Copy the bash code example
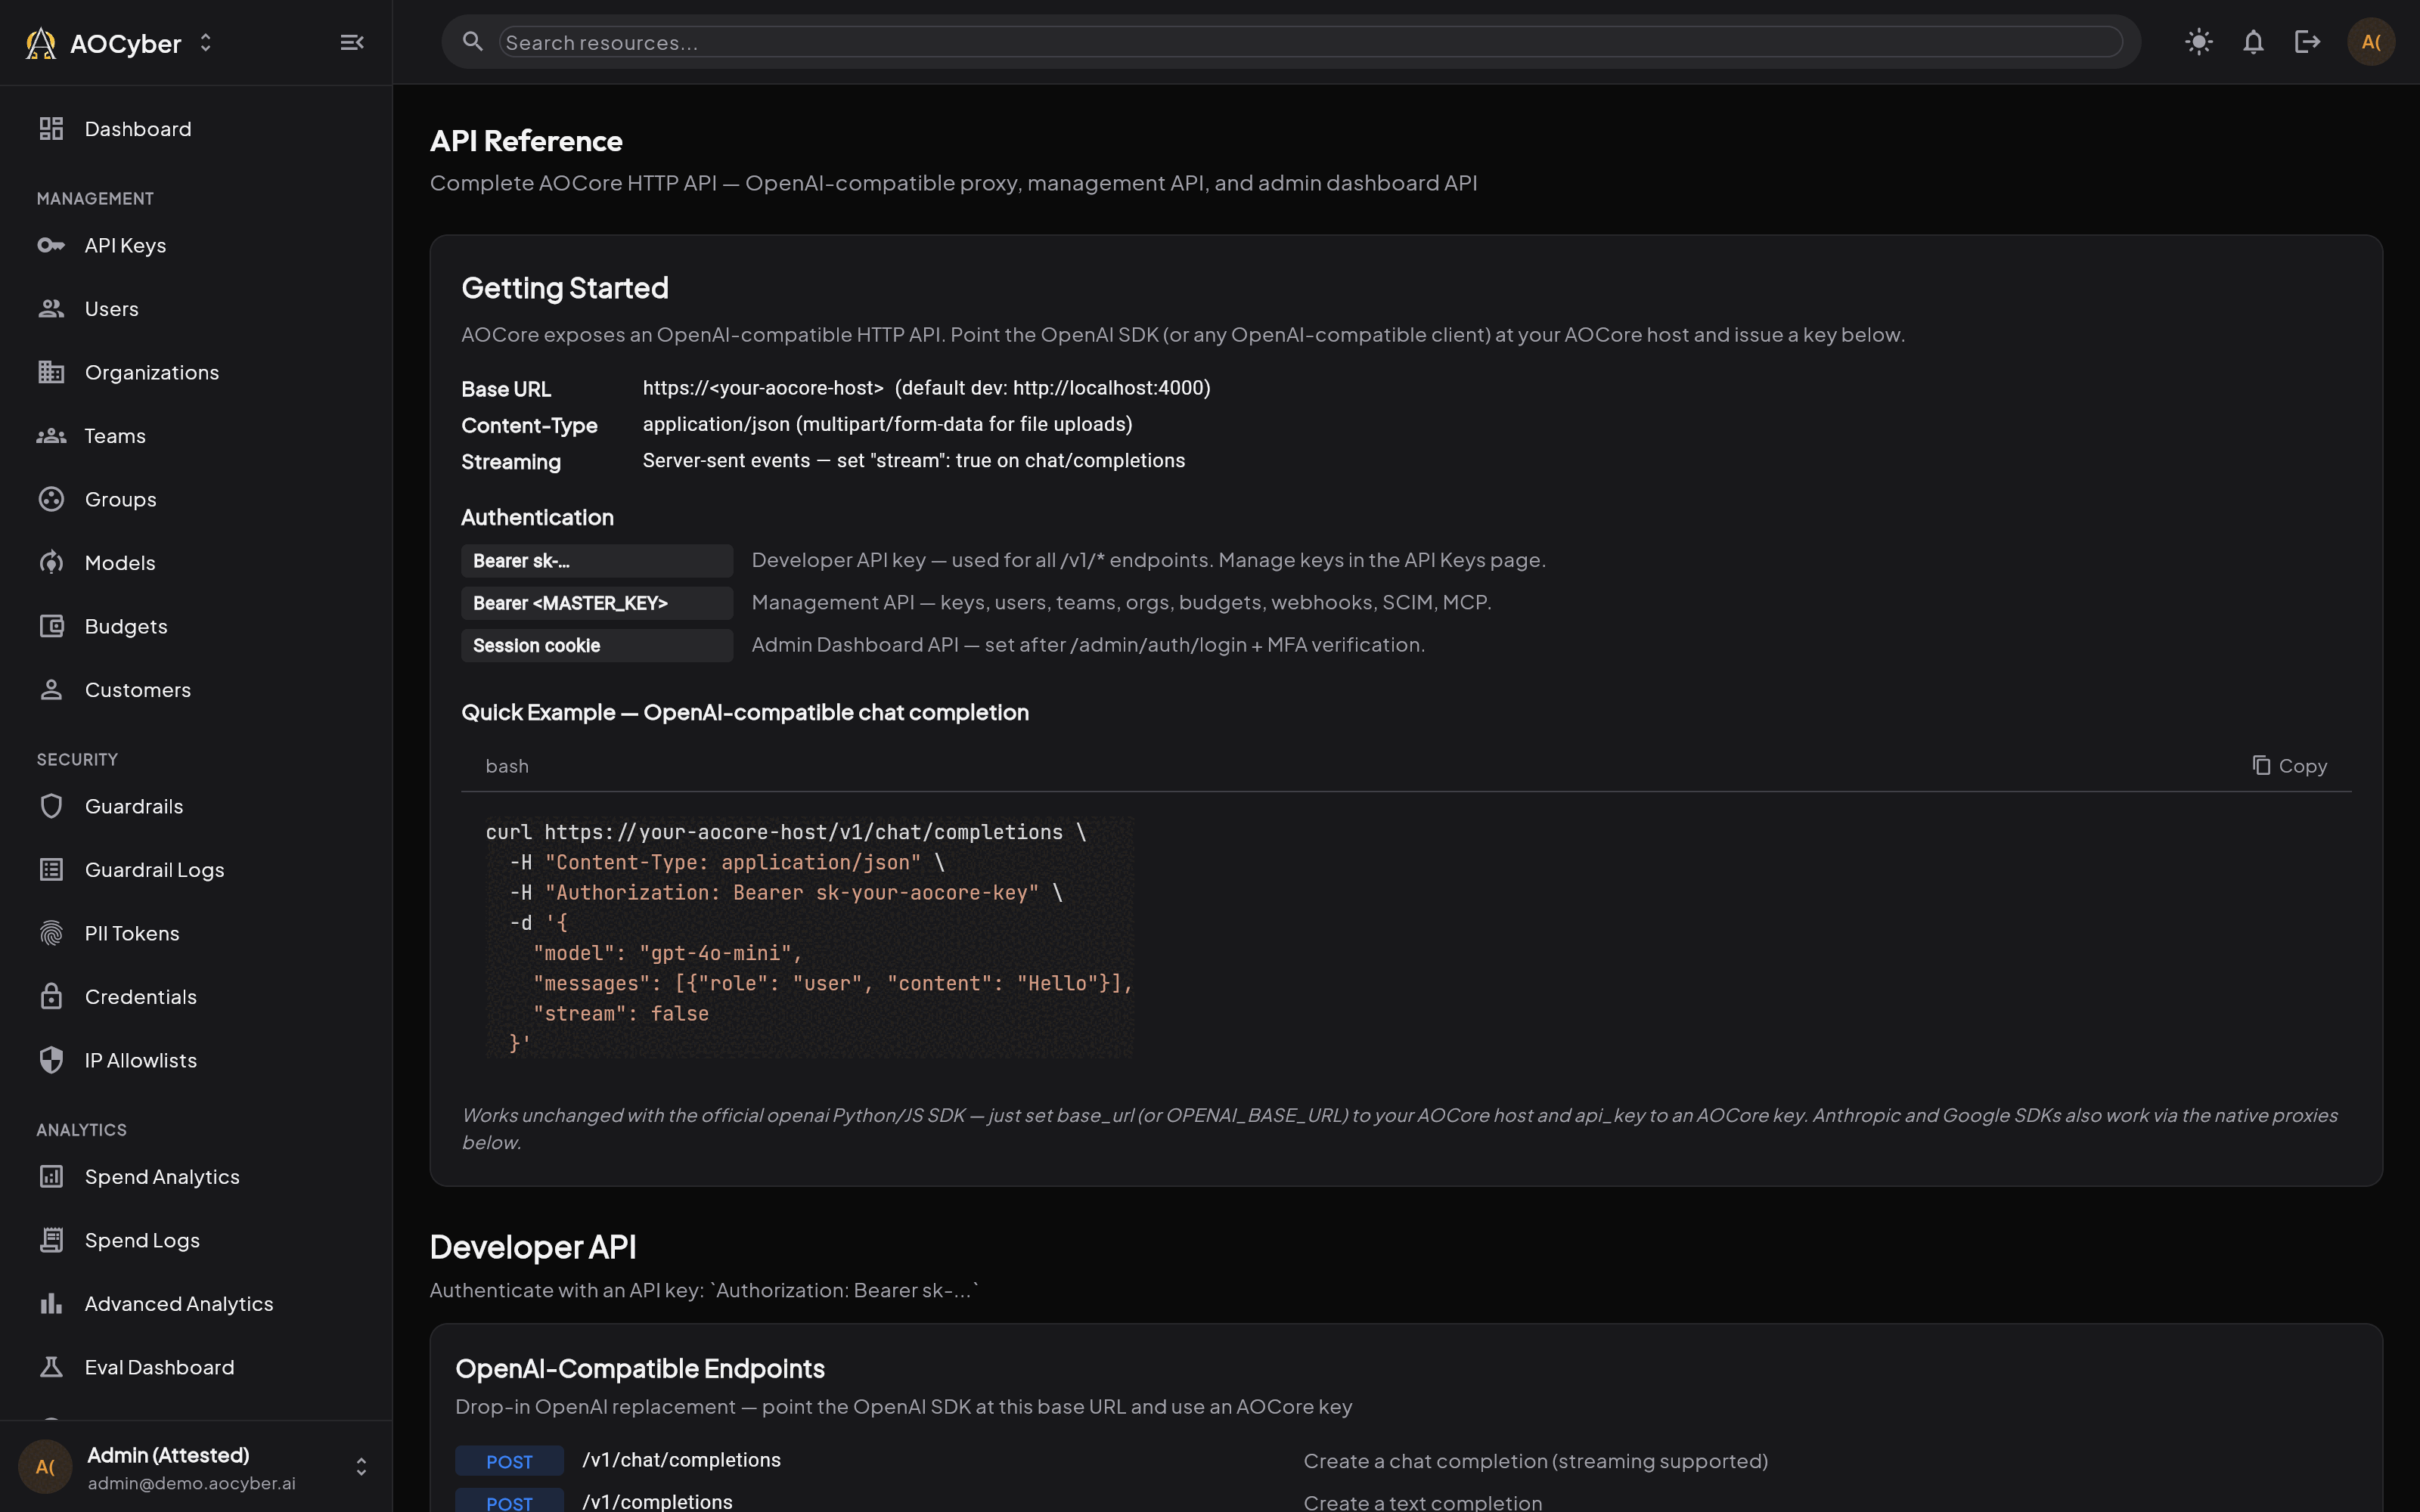 (x=2289, y=766)
